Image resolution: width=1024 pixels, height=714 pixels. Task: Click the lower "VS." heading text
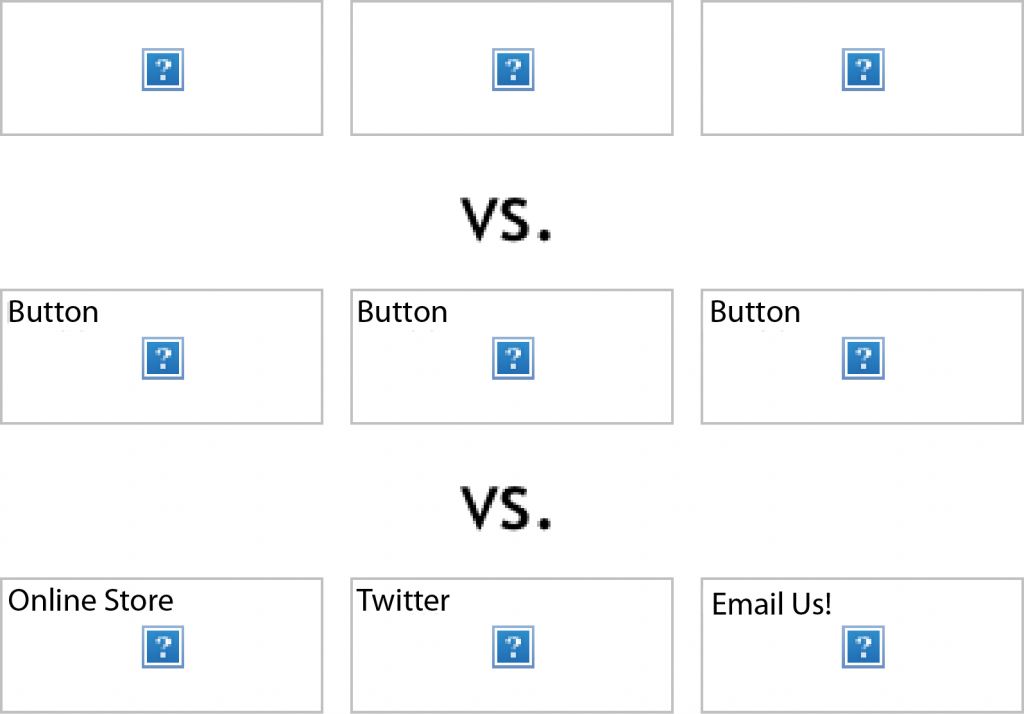(506, 508)
